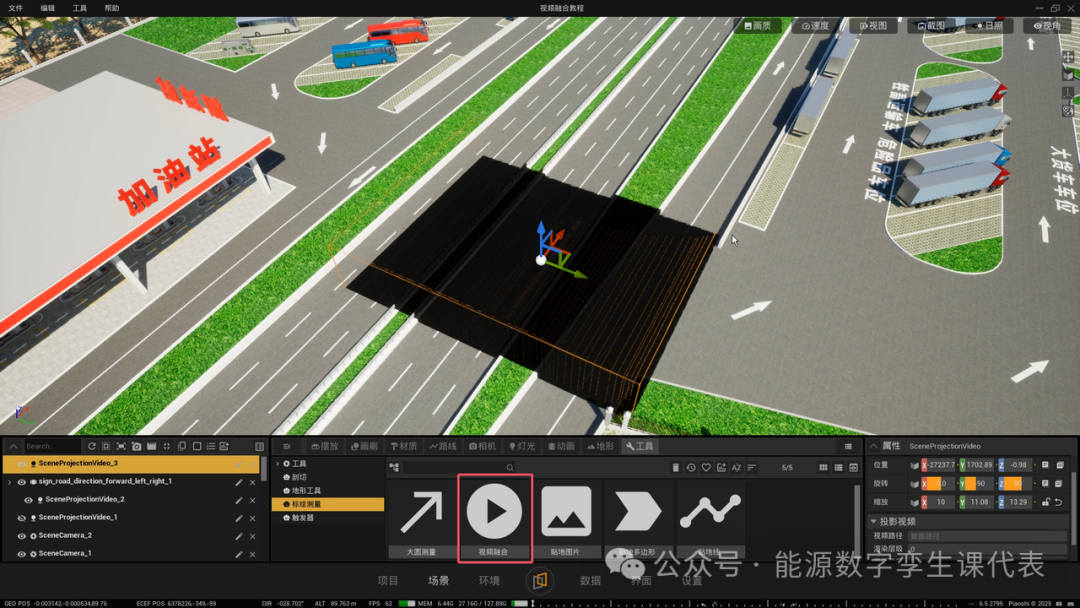Toggle the scale lock icon in 缩放 row

[1046, 502]
